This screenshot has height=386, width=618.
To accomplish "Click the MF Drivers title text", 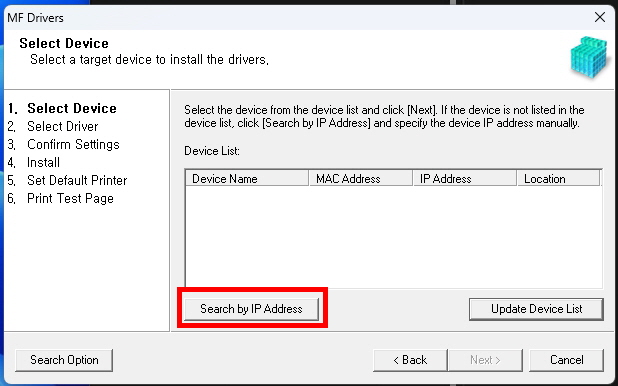I will [35, 18].
